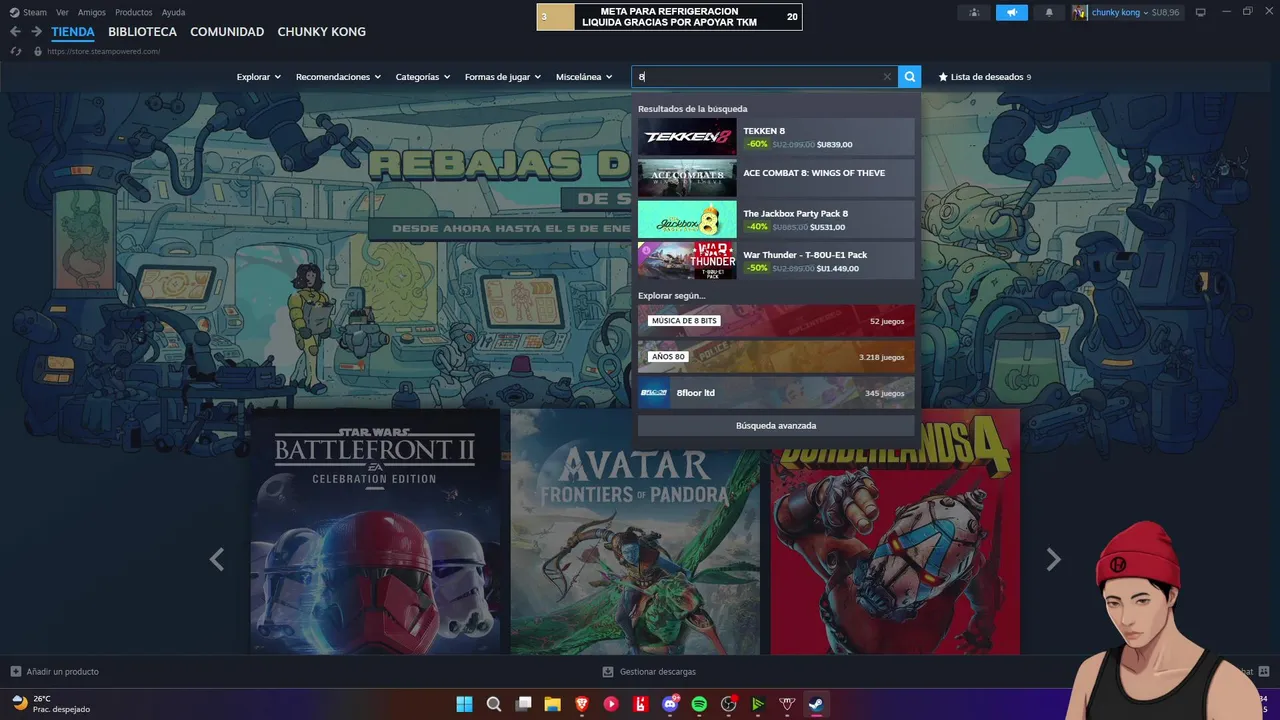Screen dimensions: 1280x720
Task: Select War Thunder T-80U-E1 Pack result
Action: click(x=776, y=260)
